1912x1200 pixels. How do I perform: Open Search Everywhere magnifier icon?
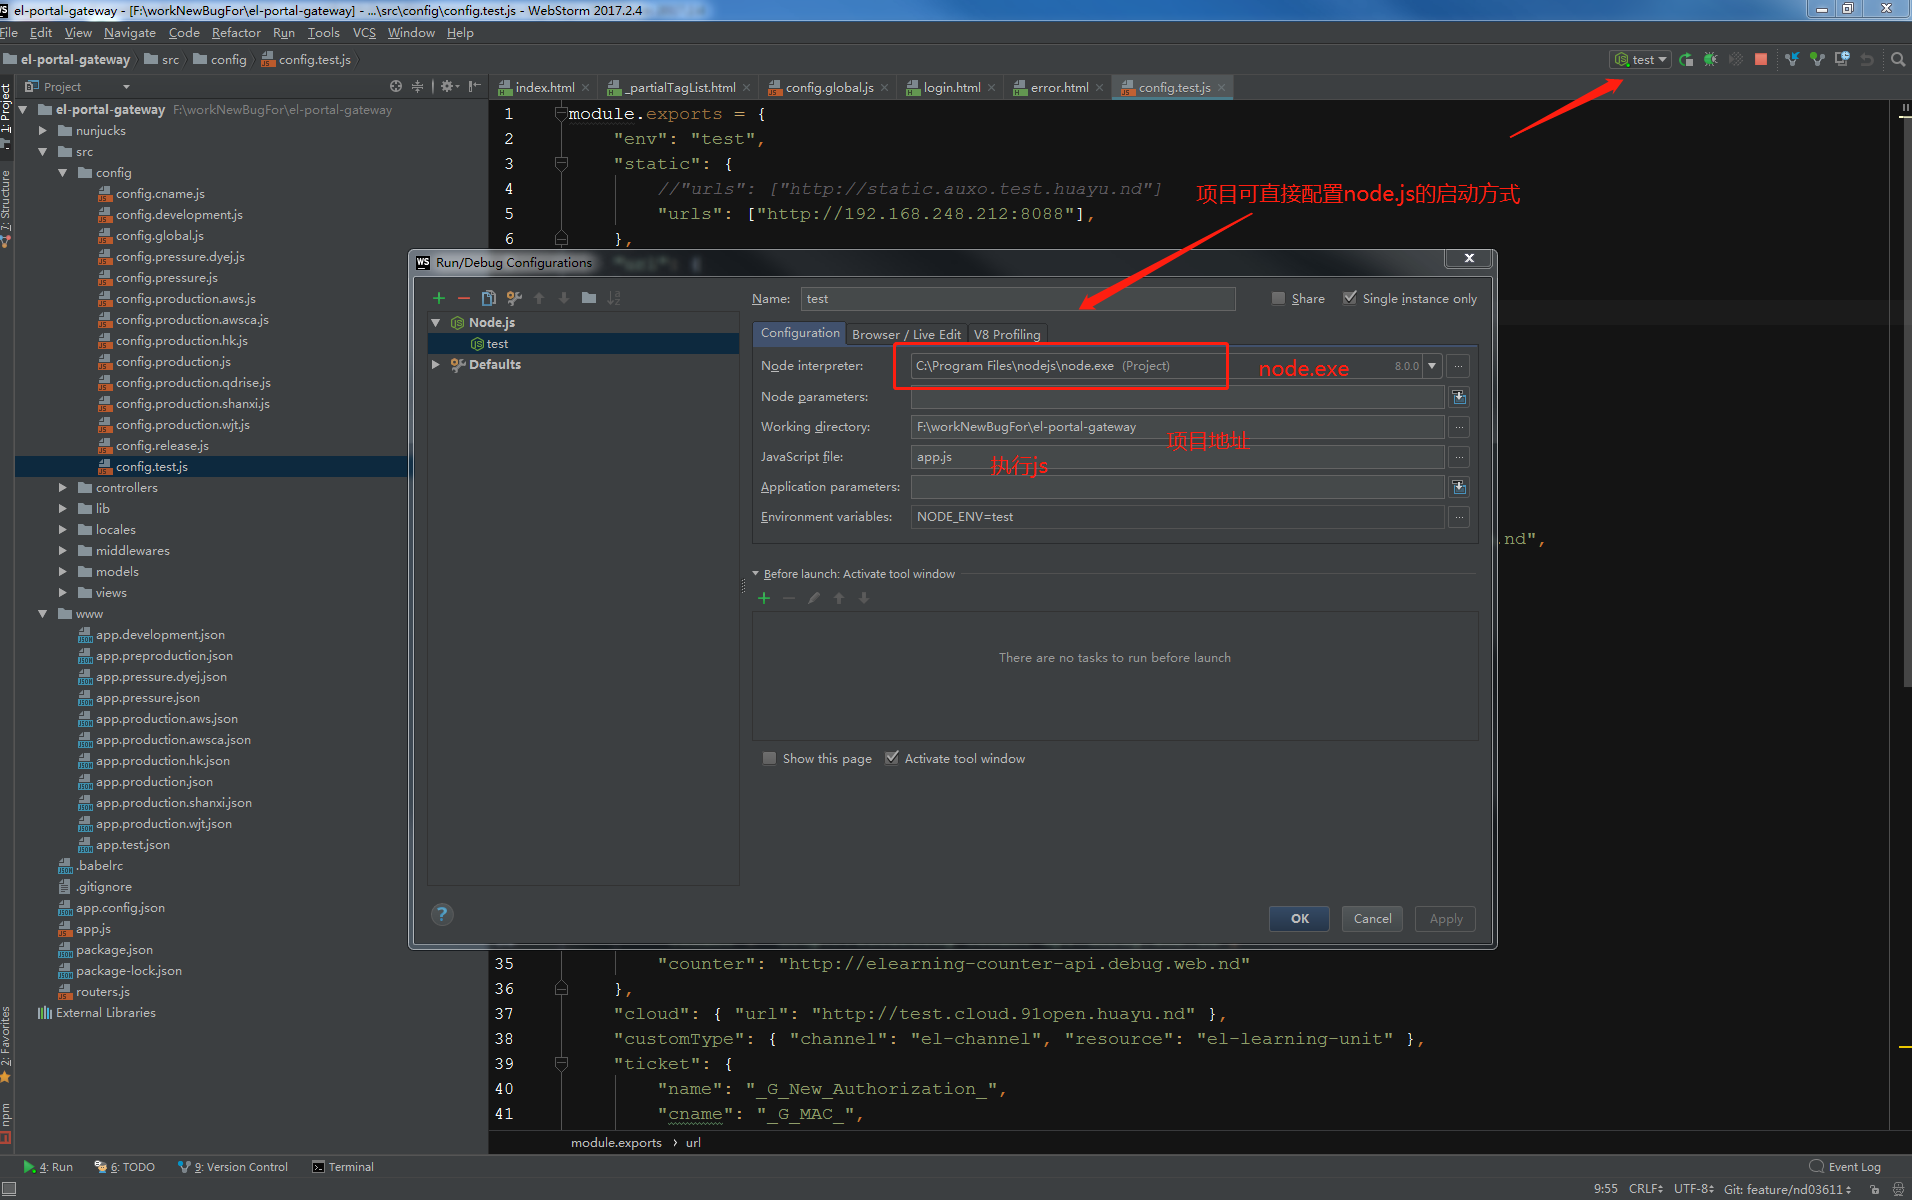(1897, 60)
